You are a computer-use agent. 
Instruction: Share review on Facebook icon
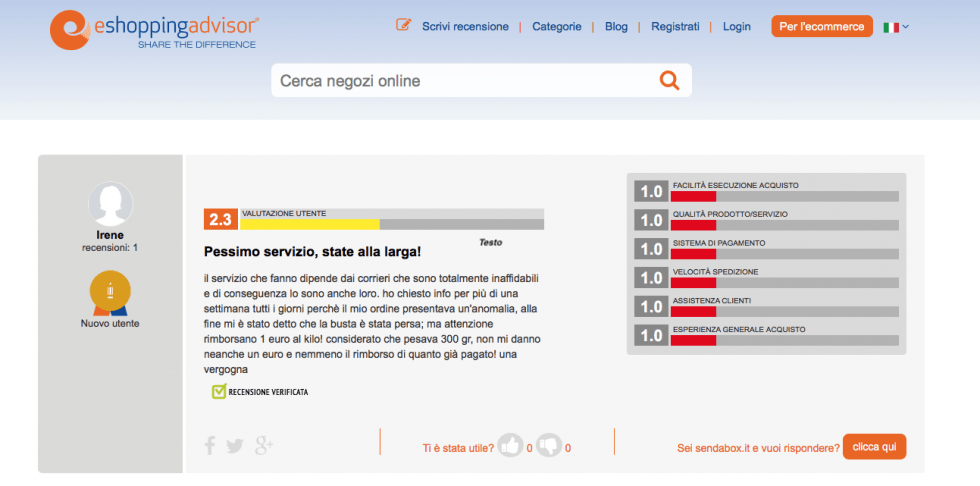(210, 446)
